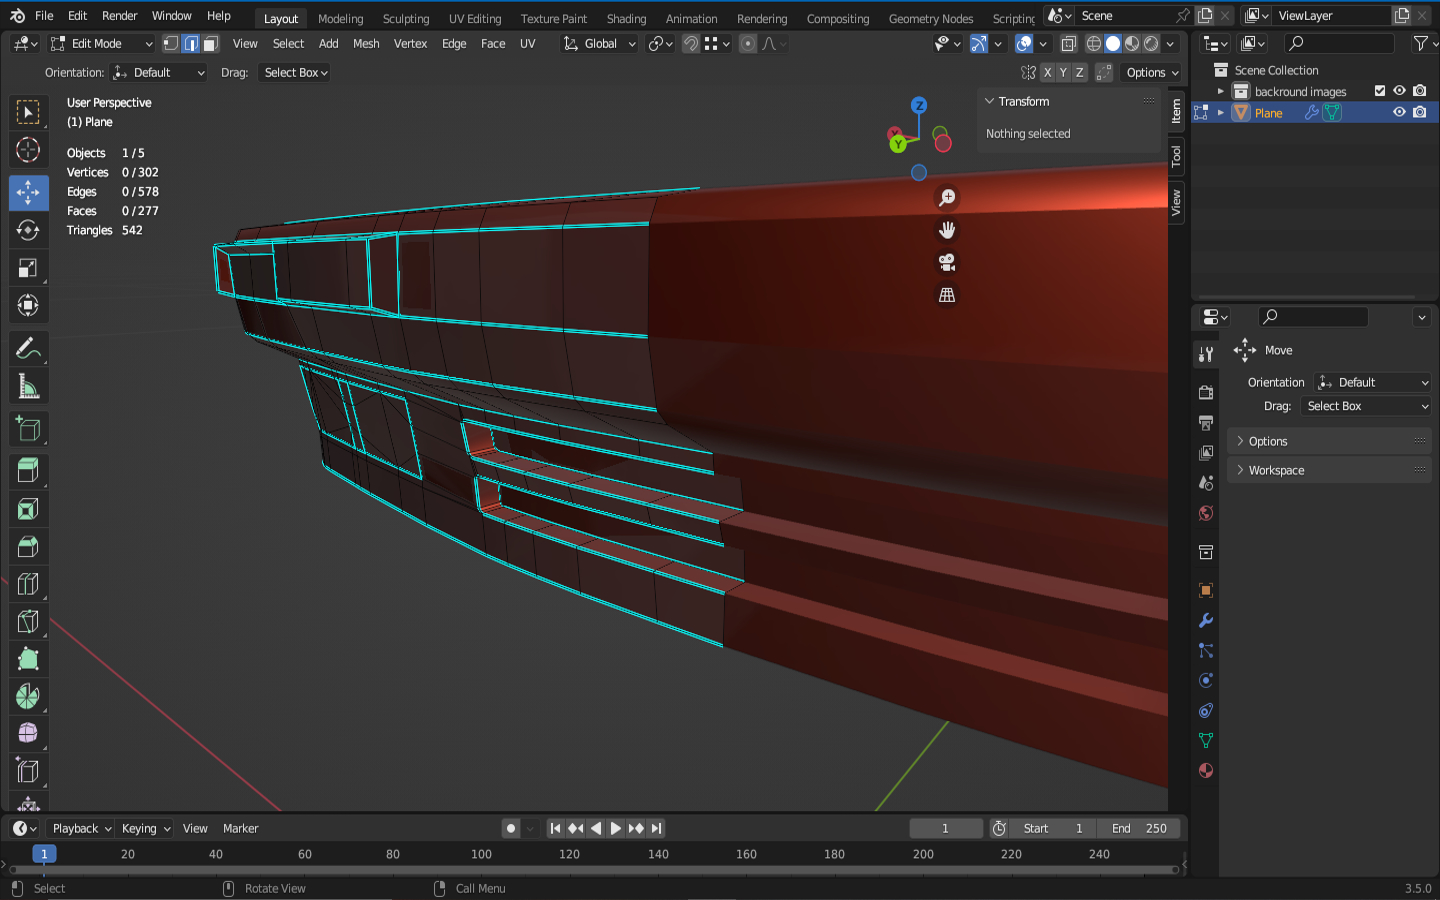Click the End frame 250 field
The height and width of the screenshot is (900, 1440).
point(1139,828)
